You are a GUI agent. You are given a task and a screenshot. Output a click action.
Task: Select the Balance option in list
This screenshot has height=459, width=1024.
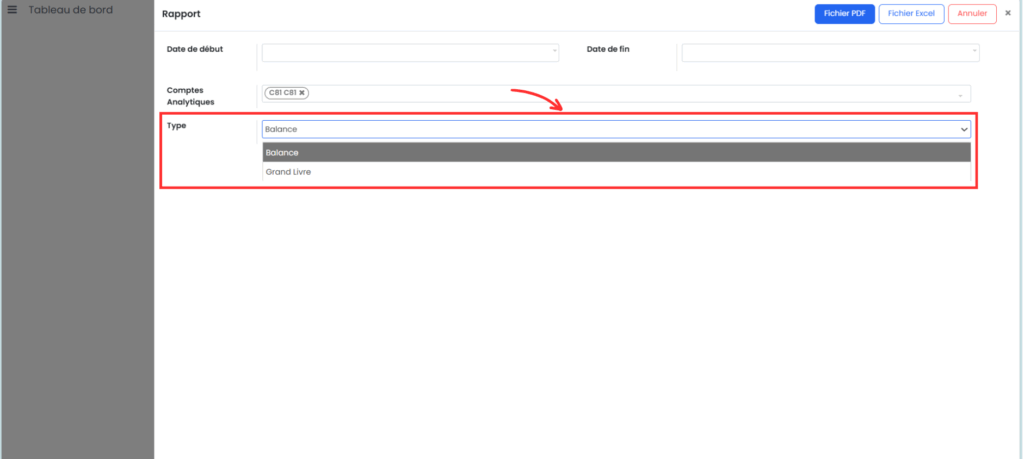(x=616, y=152)
